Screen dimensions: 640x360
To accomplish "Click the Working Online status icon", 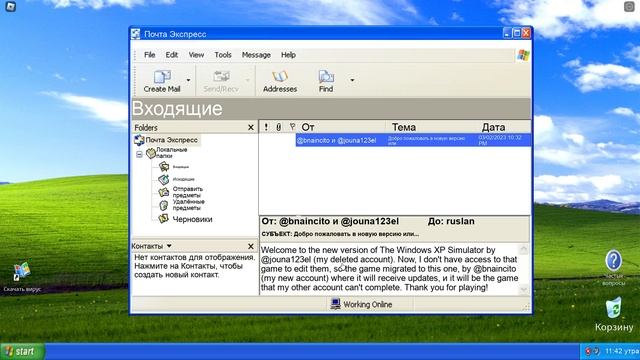I will 336,304.
